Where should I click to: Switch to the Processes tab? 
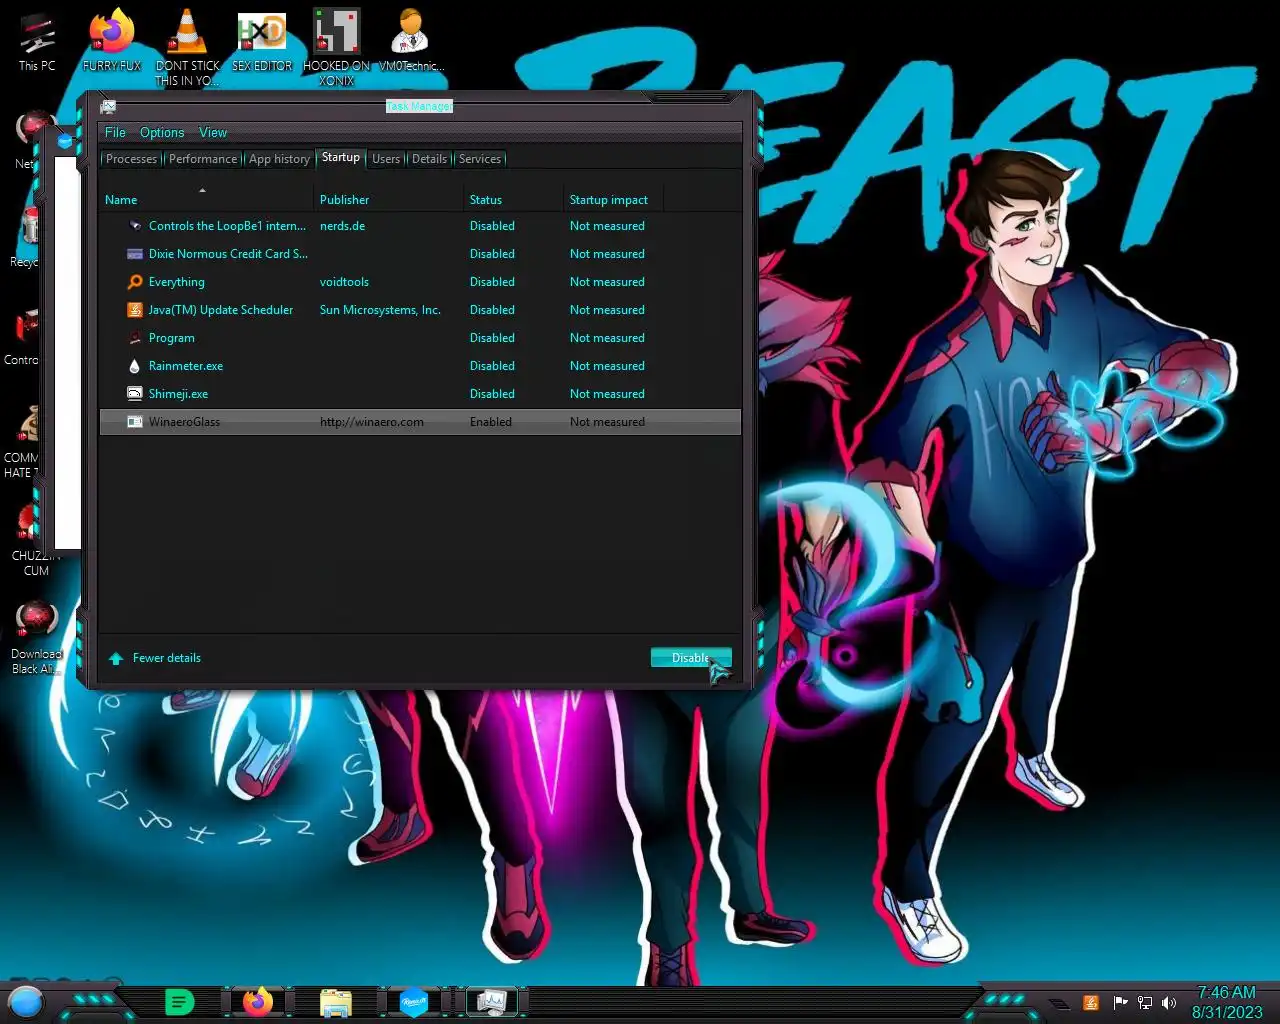point(132,159)
